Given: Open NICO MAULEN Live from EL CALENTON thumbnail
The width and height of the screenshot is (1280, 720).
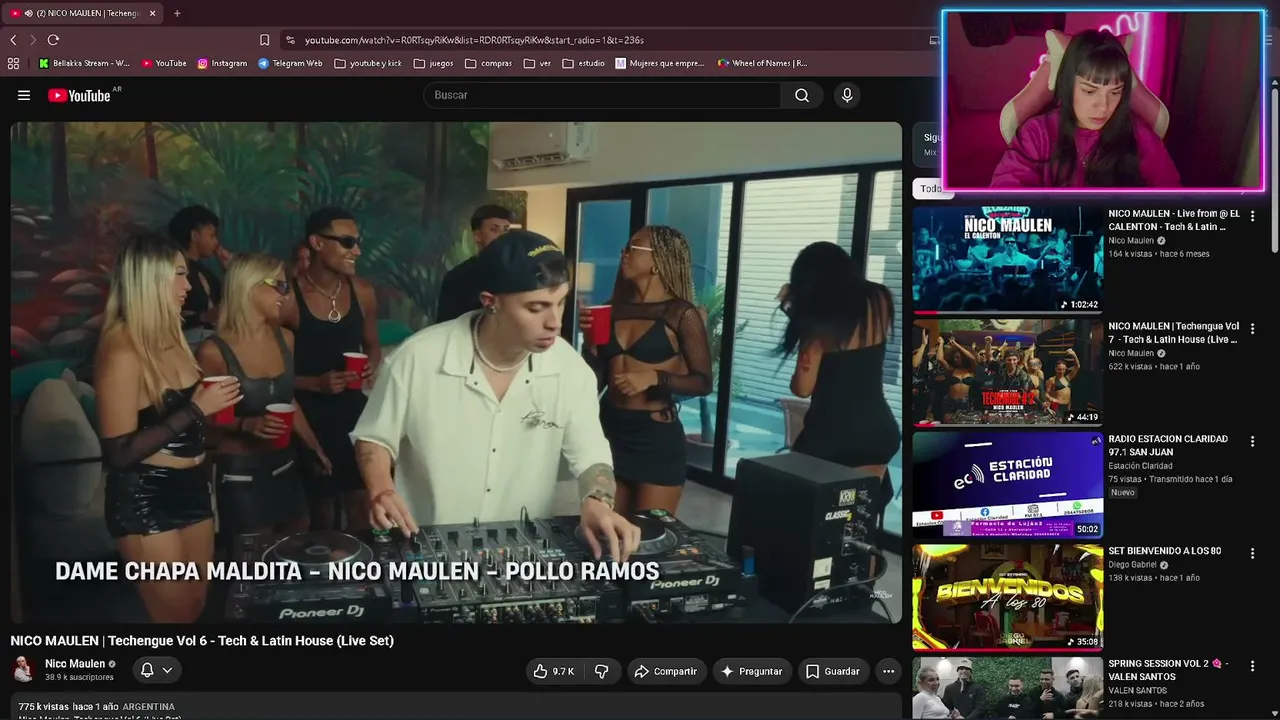Looking at the screenshot, I should (x=1008, y=259).
